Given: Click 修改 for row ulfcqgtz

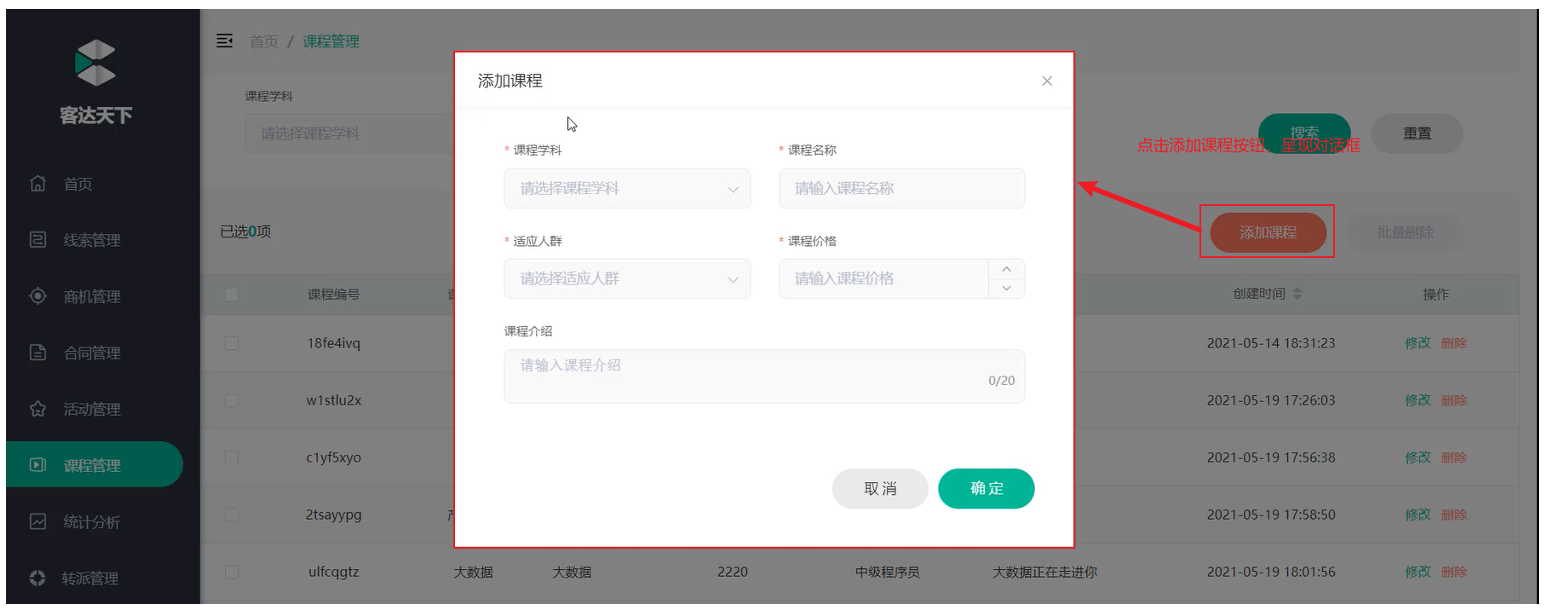Looking at the screenshot, I should (1418, 572).
